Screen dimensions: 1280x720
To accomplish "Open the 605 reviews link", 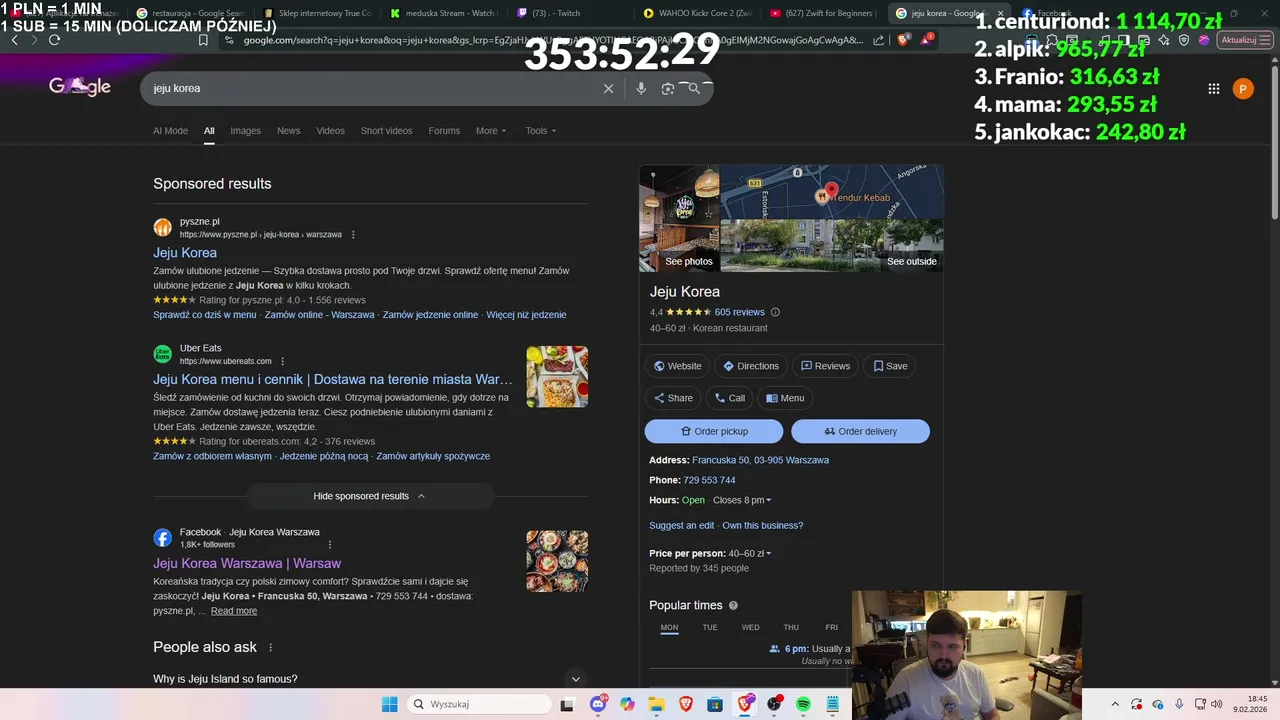I will tap(739, 312).
